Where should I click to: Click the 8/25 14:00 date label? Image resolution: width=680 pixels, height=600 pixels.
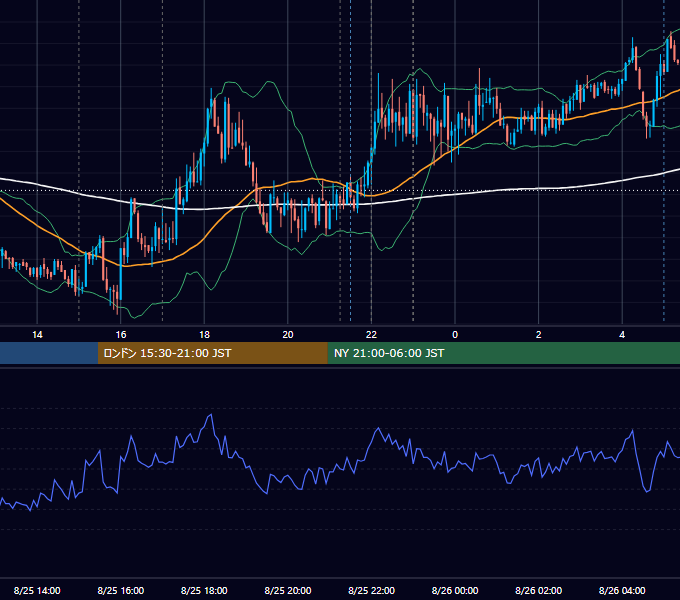click(37, 590)
